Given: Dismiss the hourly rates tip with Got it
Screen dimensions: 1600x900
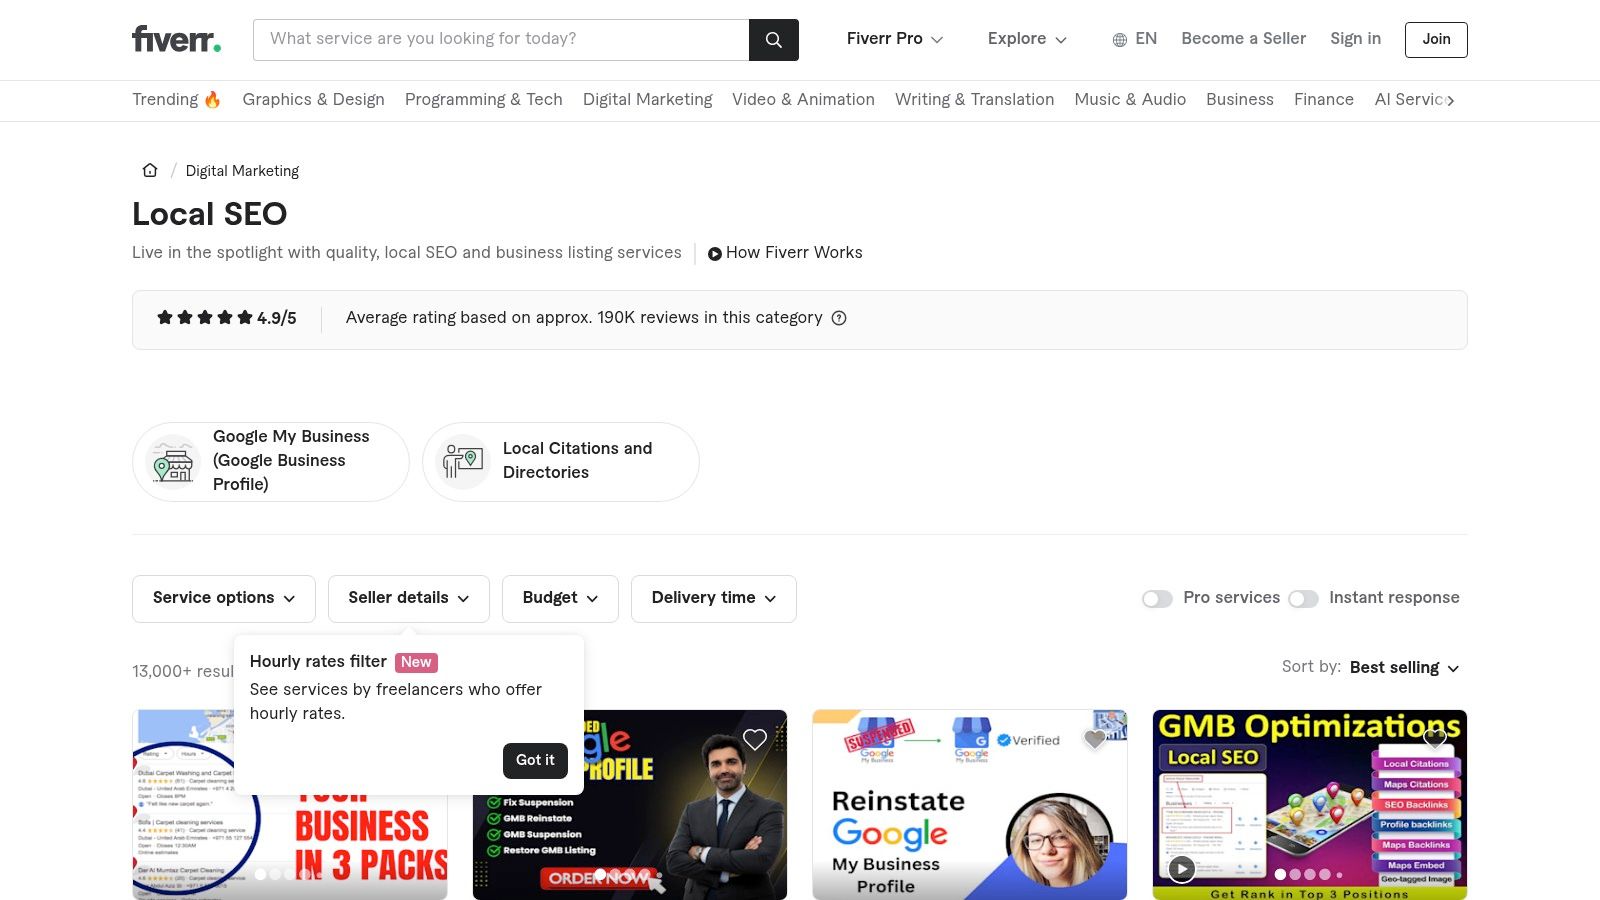Looking at the screenshot, I should pos(535,760).
